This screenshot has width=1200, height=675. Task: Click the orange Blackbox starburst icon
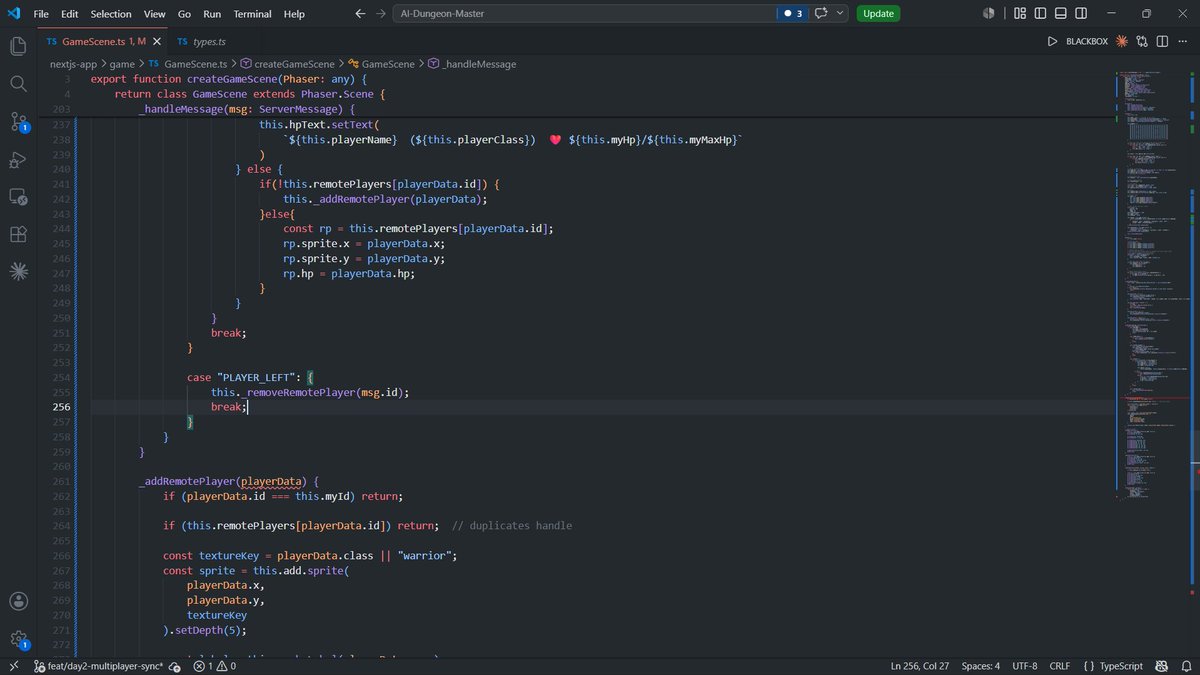(x=1122, y=42)
